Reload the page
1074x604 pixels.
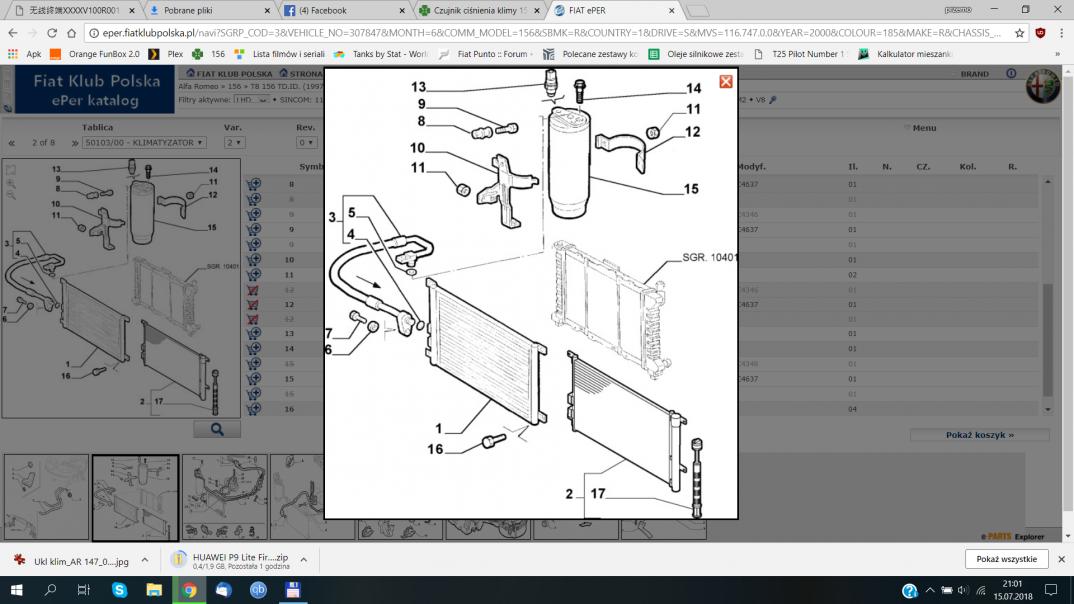point(52,33)
